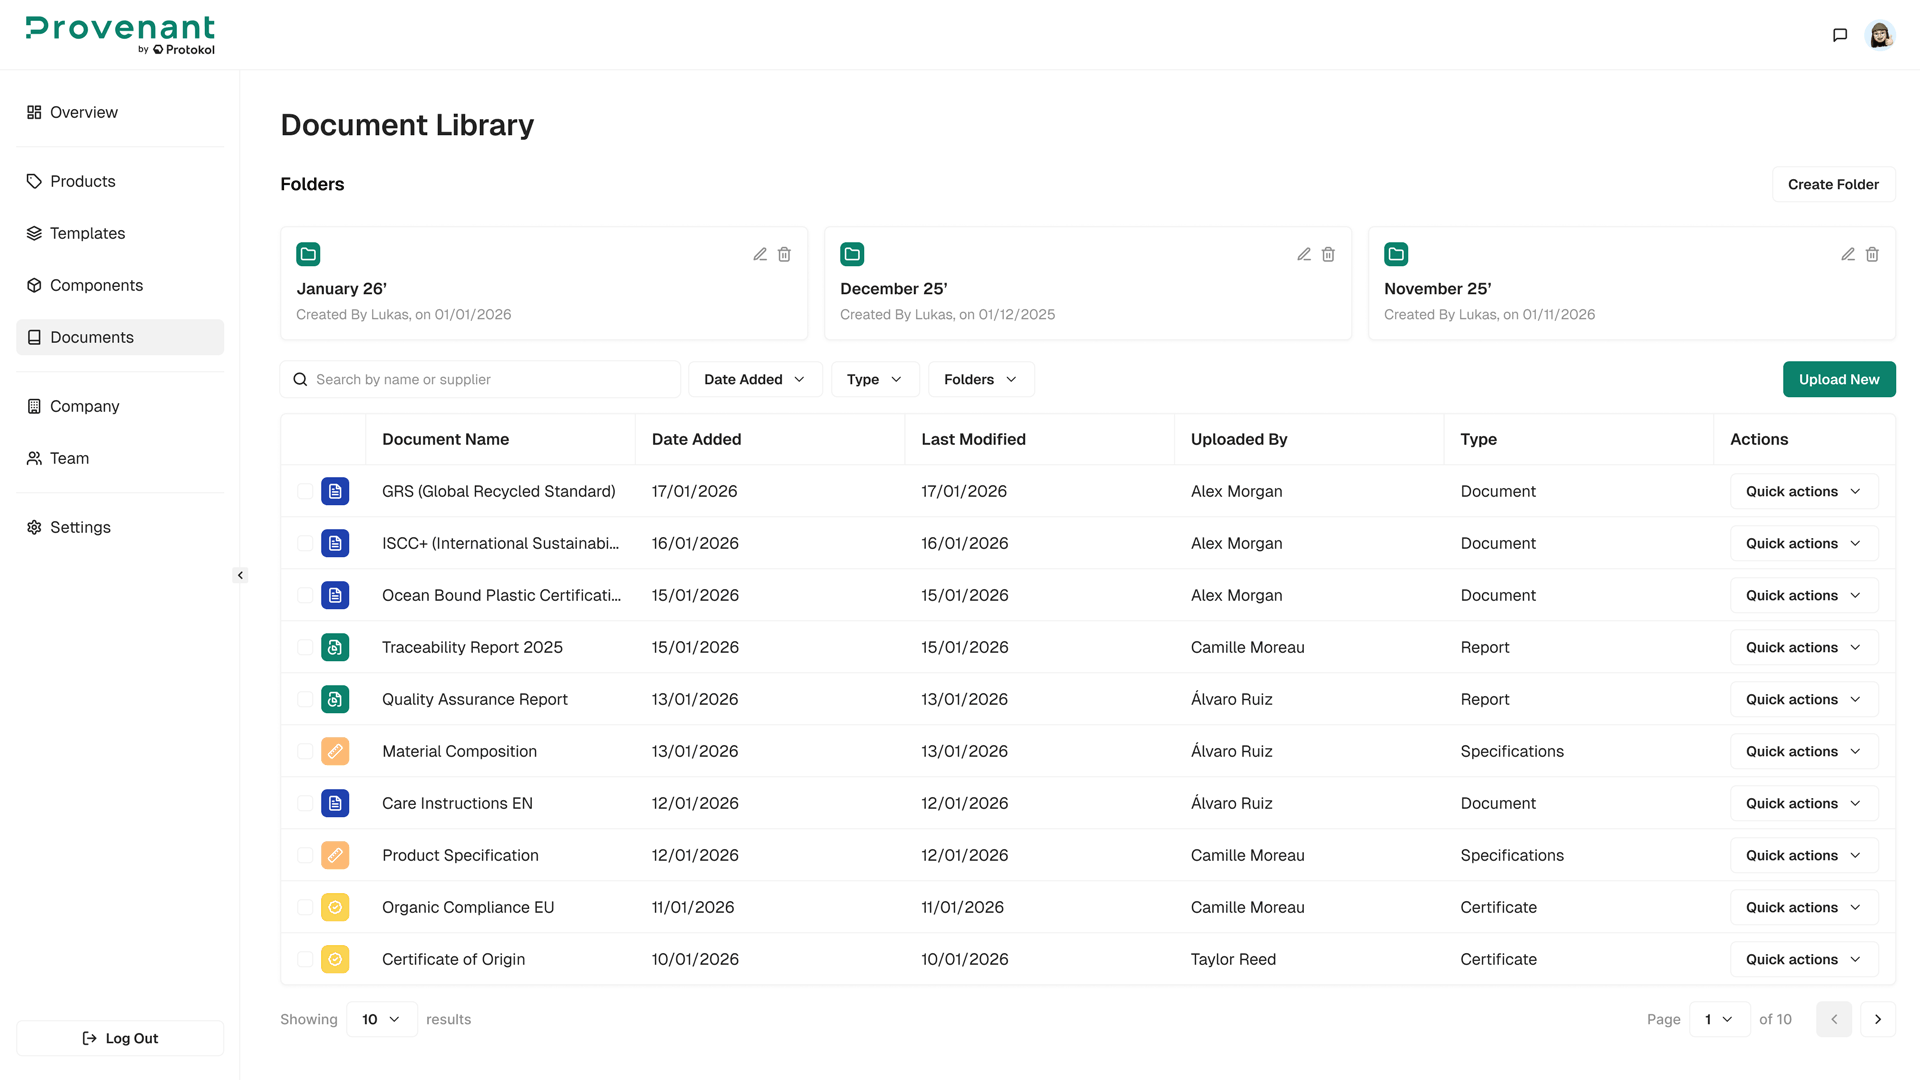This screenshot has height=1080, width=1920.
Task: Open Quick actions for Care Instructions EN
Action: tap(1802, 803)
